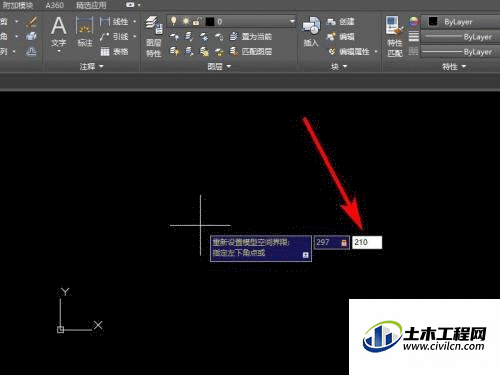The width and height of the screenshot is (500, 375).
Task: Open the Add-ins (附加模块) tab
Action: click(x=18, y=5)
